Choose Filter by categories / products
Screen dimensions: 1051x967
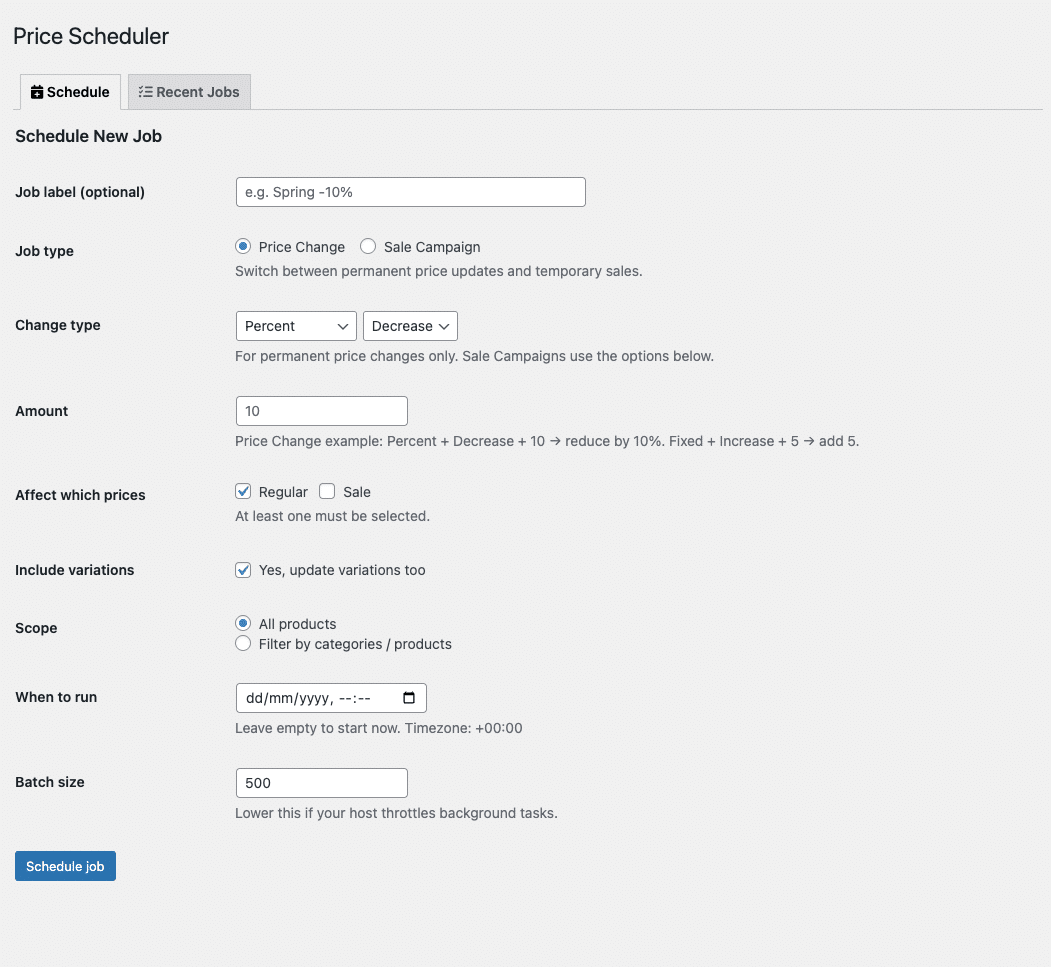(243, 644)
